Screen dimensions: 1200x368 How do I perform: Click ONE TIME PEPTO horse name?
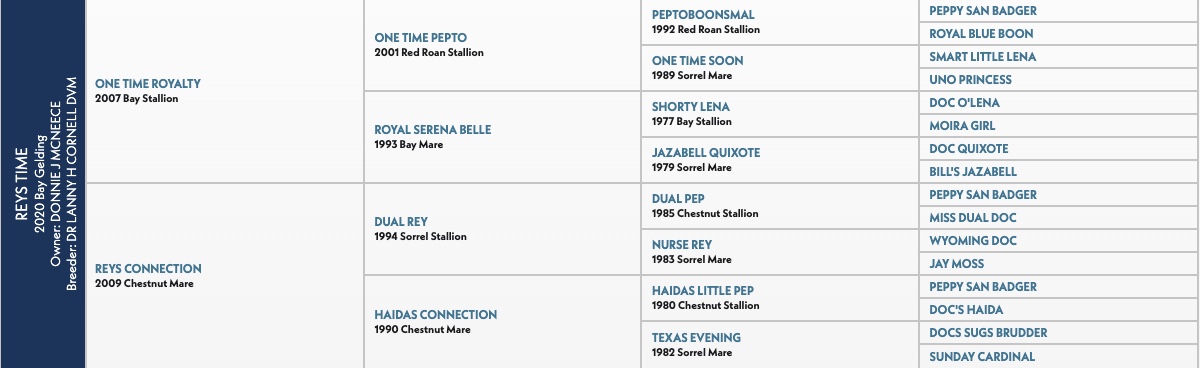pyautogui.click(x=420, y=38)
